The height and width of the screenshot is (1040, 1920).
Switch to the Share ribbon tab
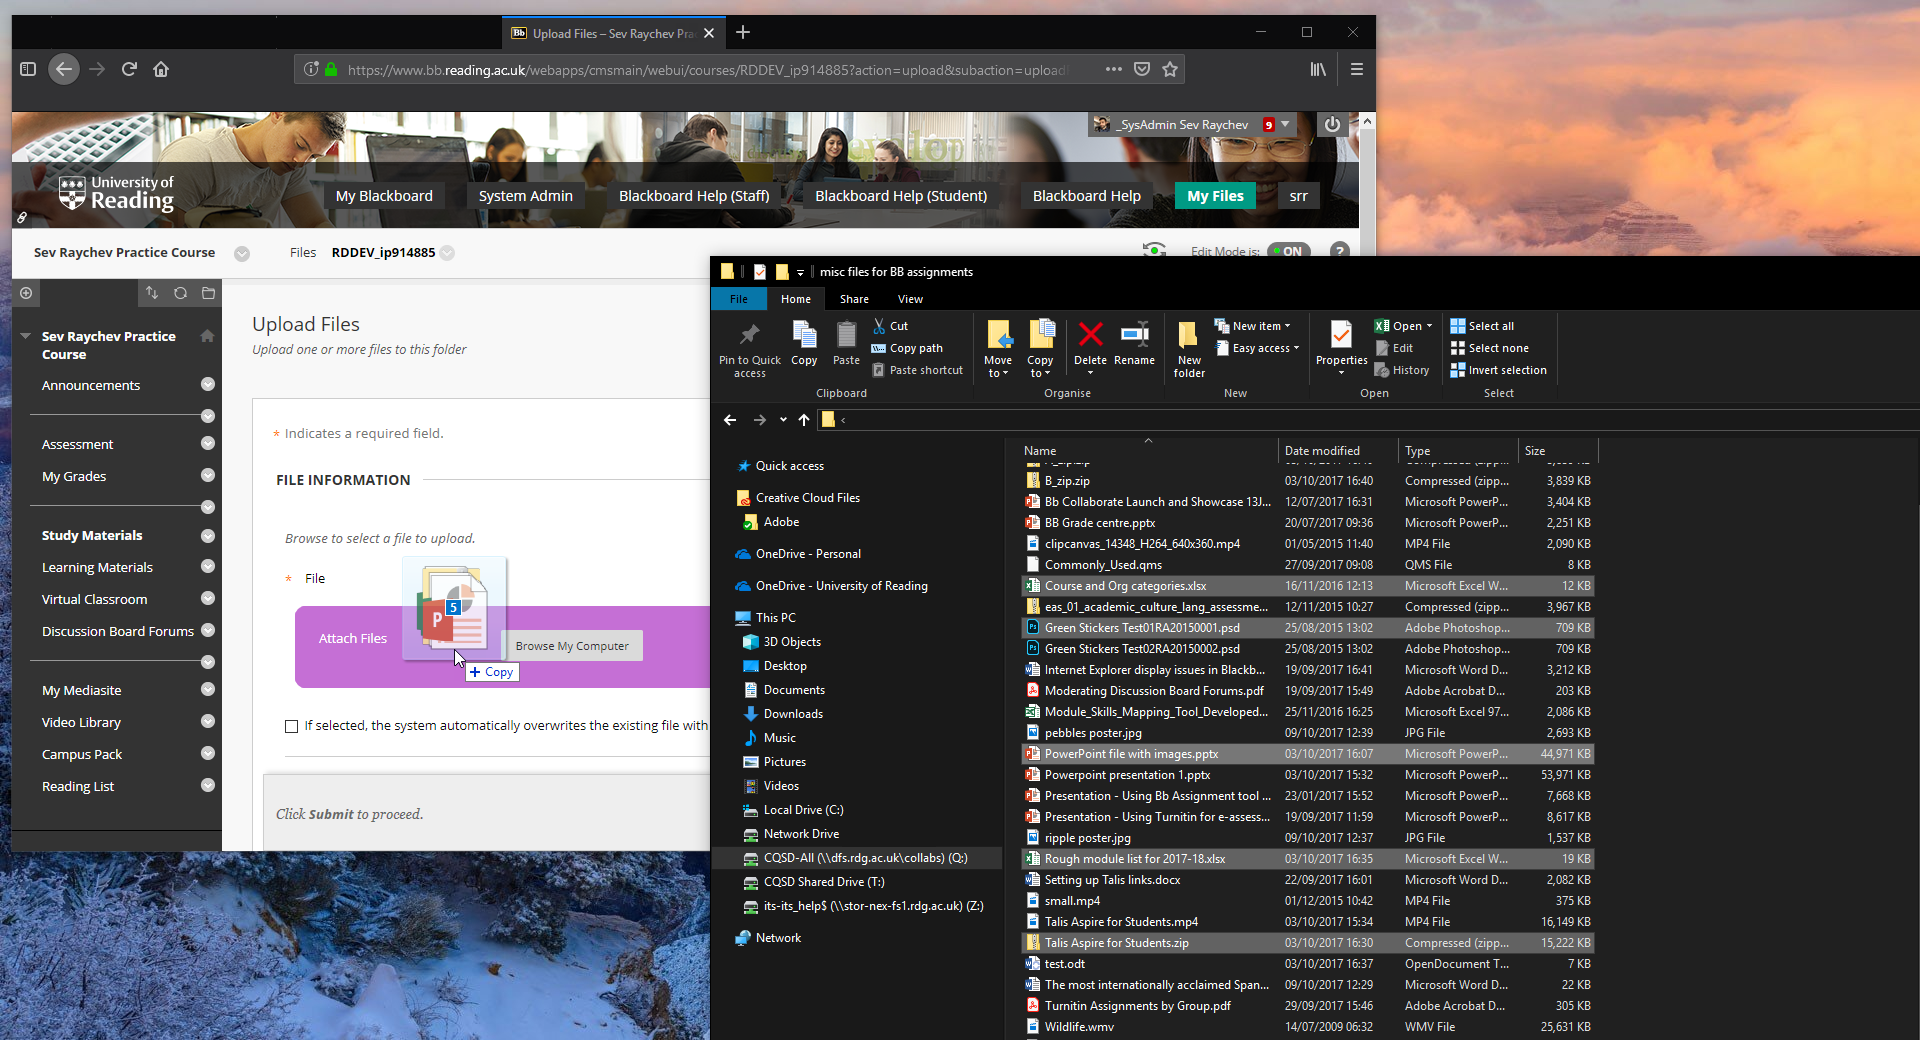point(854,299)
